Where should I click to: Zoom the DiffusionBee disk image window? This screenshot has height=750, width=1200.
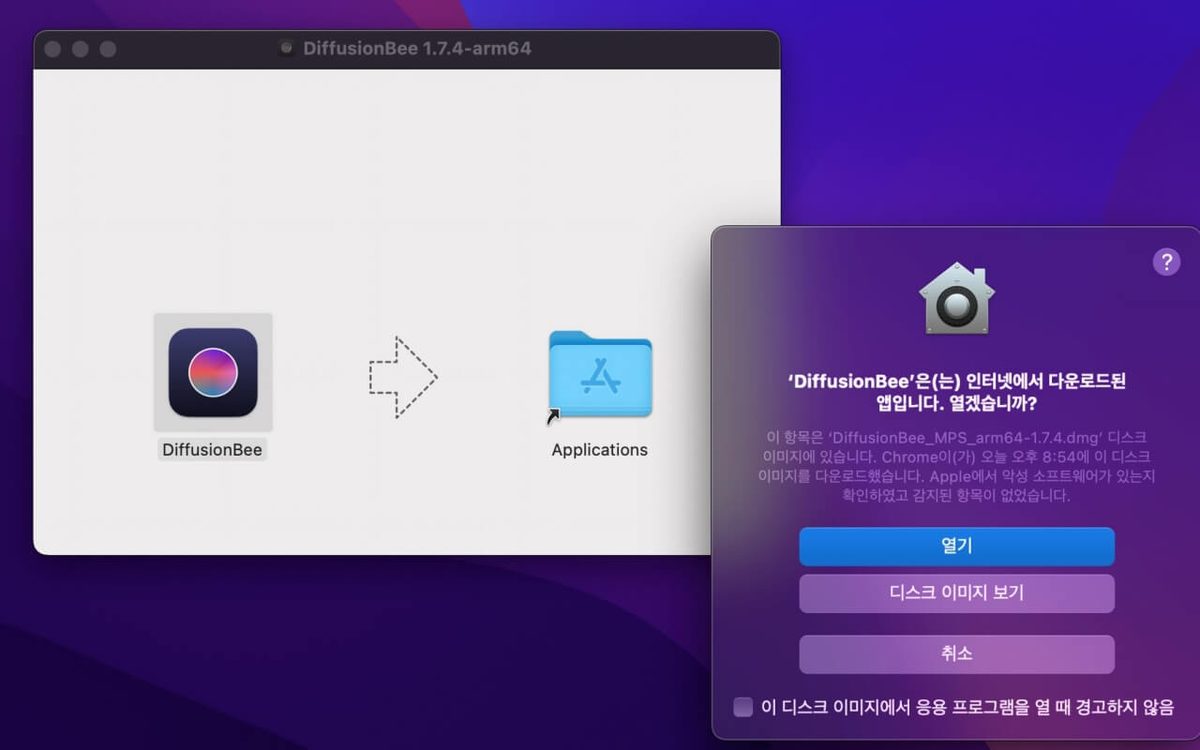click(107, 49)
